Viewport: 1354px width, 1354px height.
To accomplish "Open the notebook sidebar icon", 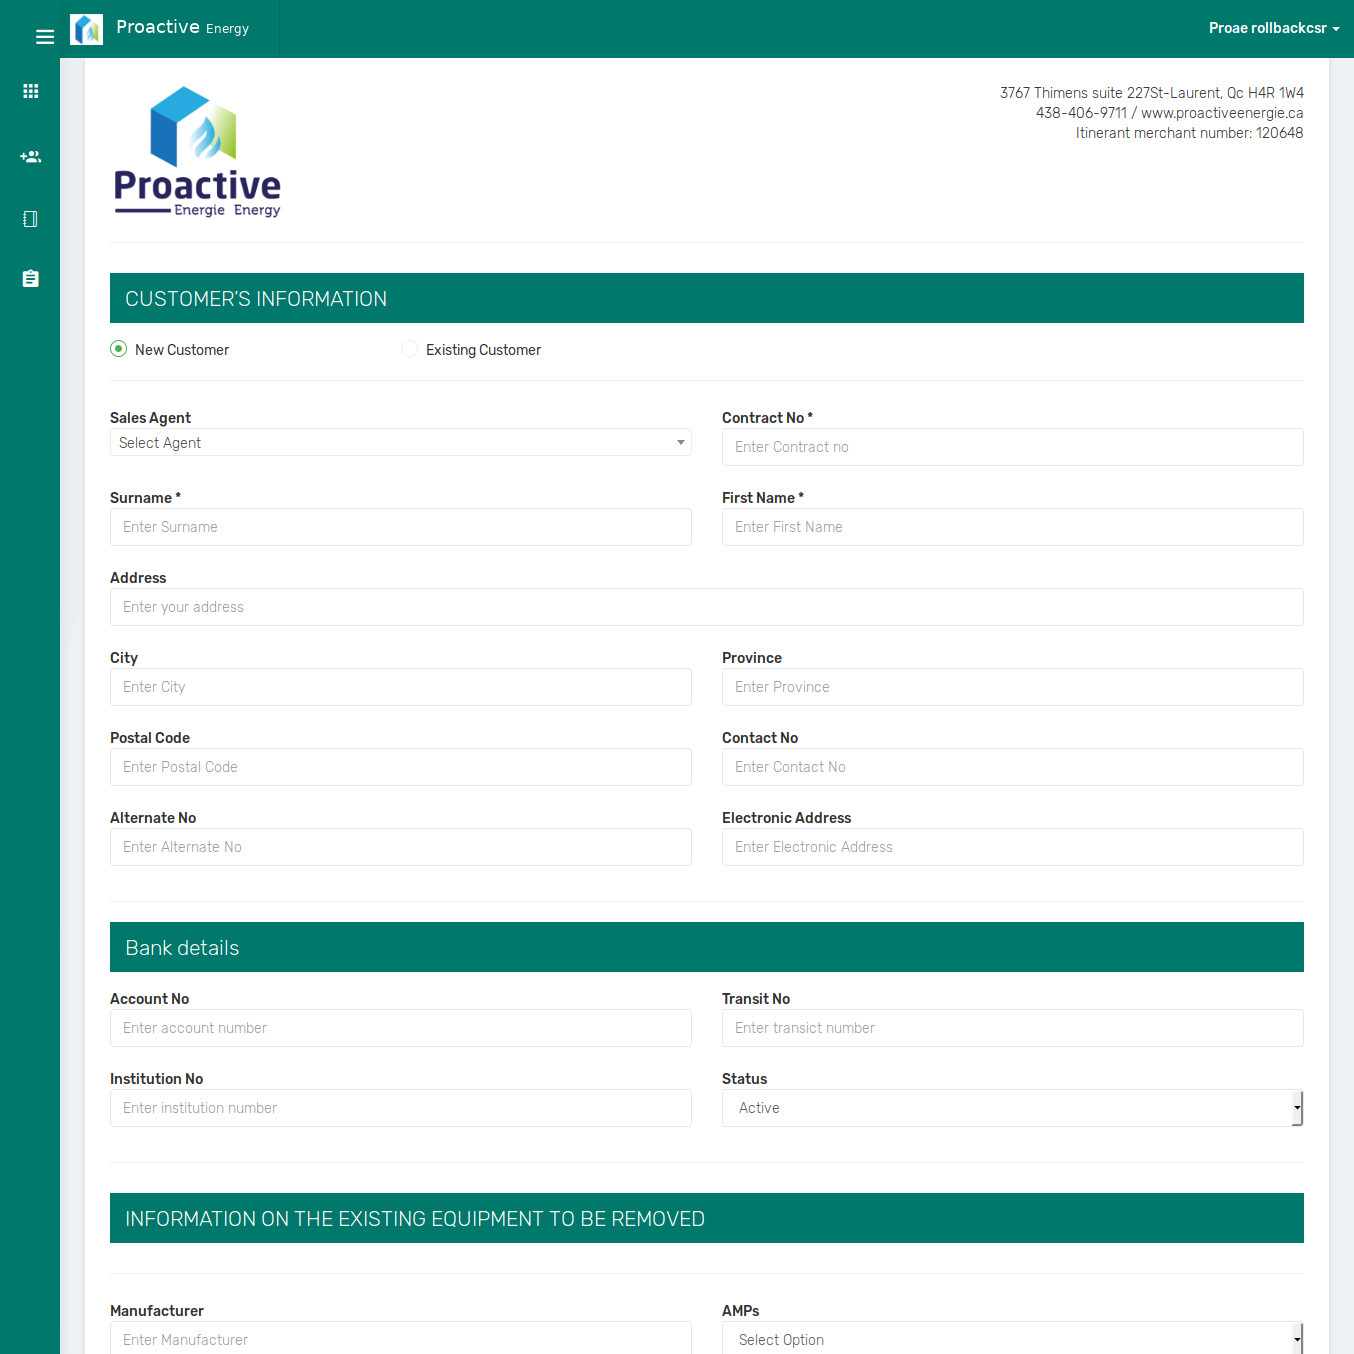I will [31, 219].
